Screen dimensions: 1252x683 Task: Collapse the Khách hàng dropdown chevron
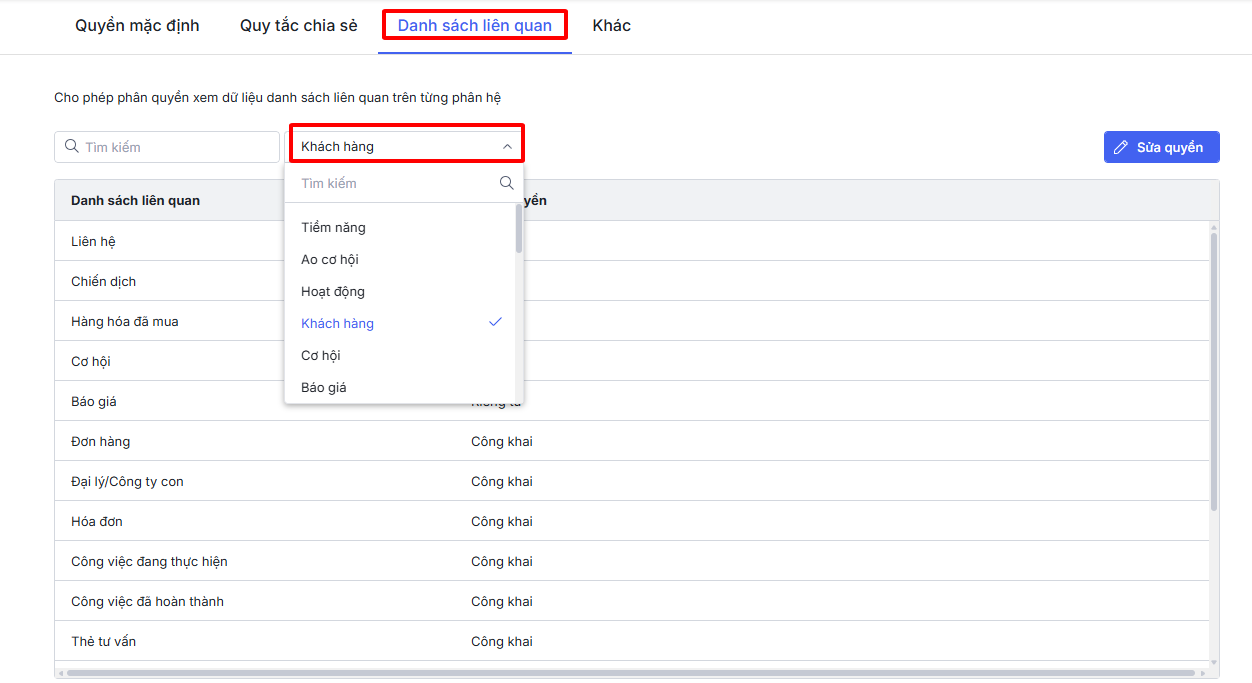pos(507,147)
